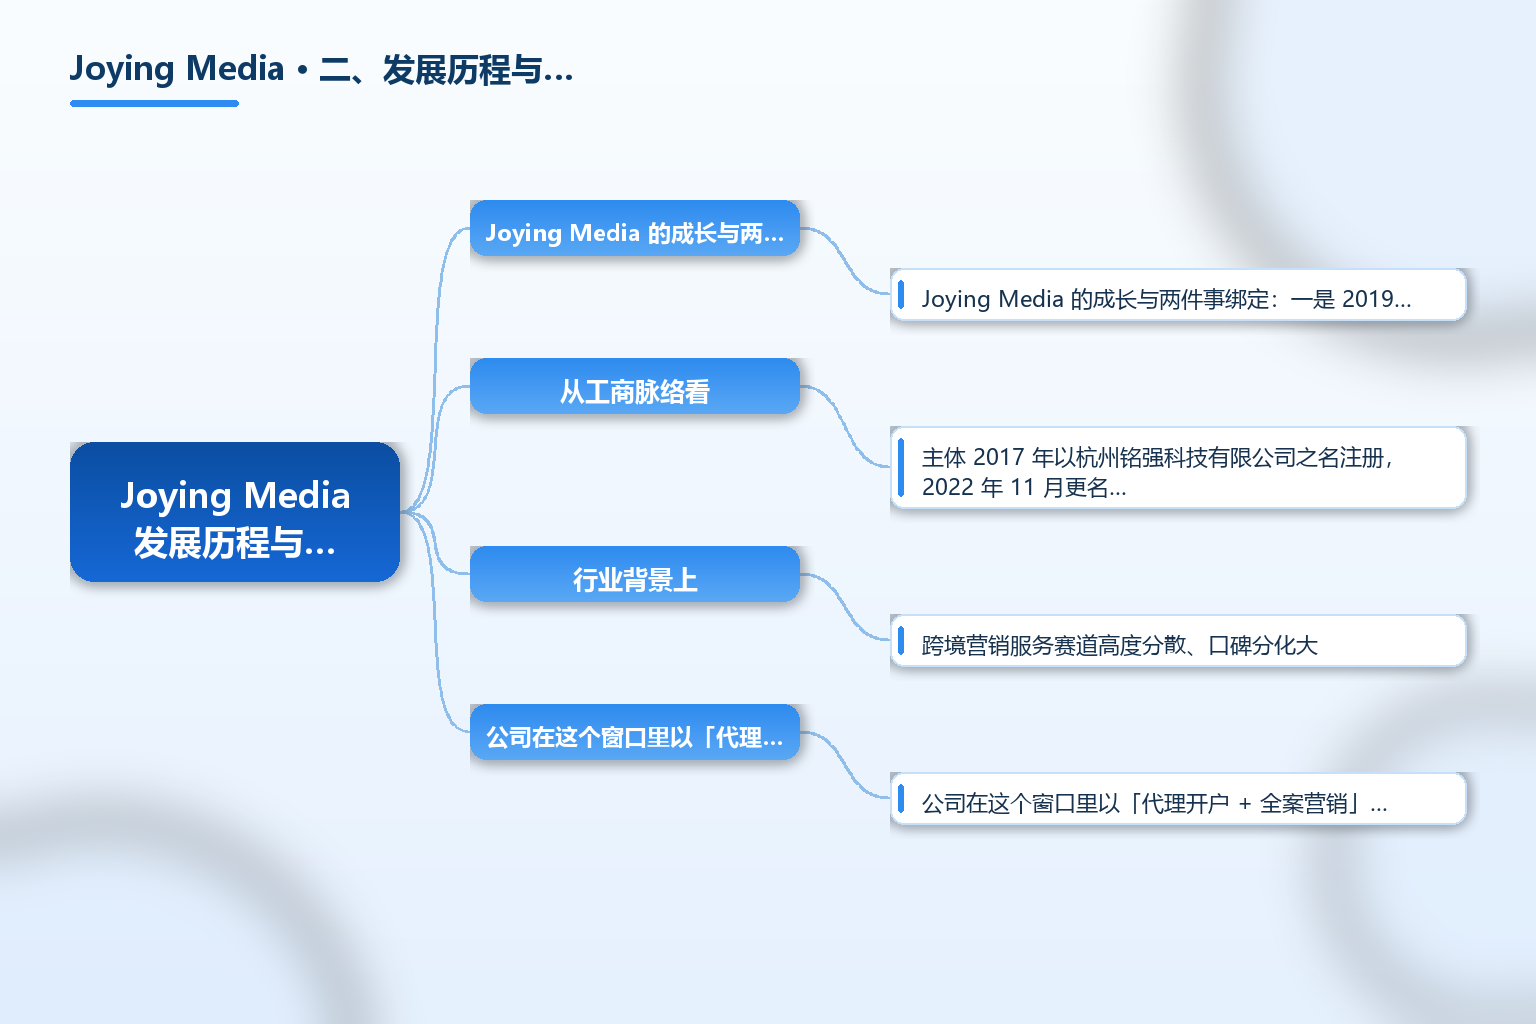Image resolution: width=1536 pixels, height=1024 pixels.
Task: Select the "公司在这个窗口里以「代理…" branch node
Action: (635, 732)
